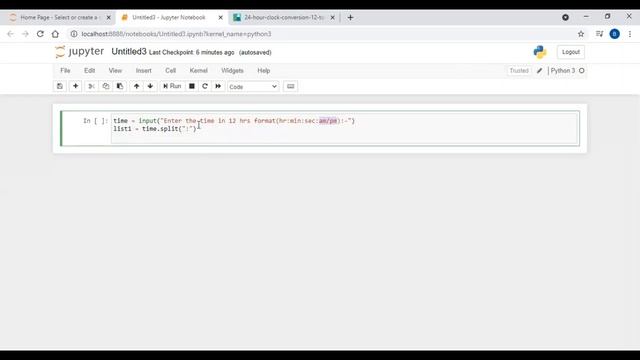
Task: Move selected cell up
Action: (x=137, y=86)
